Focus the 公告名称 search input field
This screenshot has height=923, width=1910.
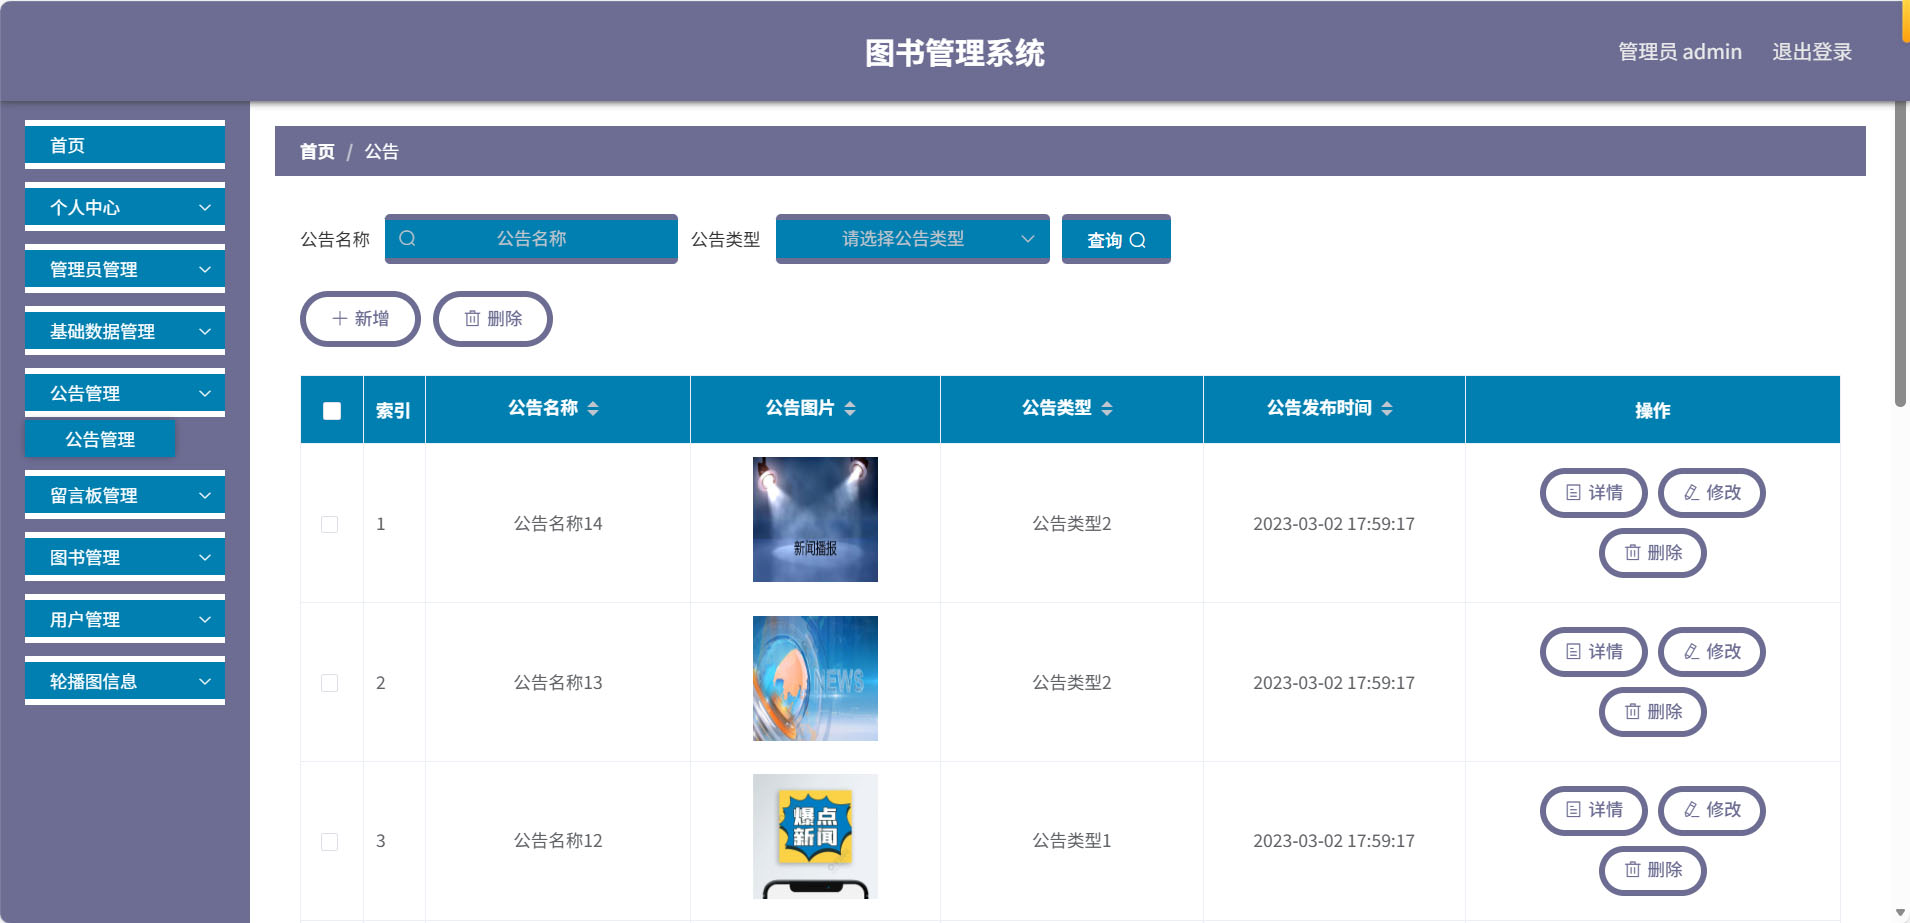[x=531, y=239]
